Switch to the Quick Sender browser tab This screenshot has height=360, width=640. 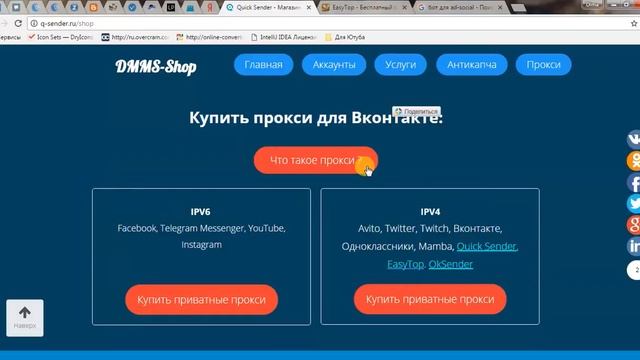[267, 7]
